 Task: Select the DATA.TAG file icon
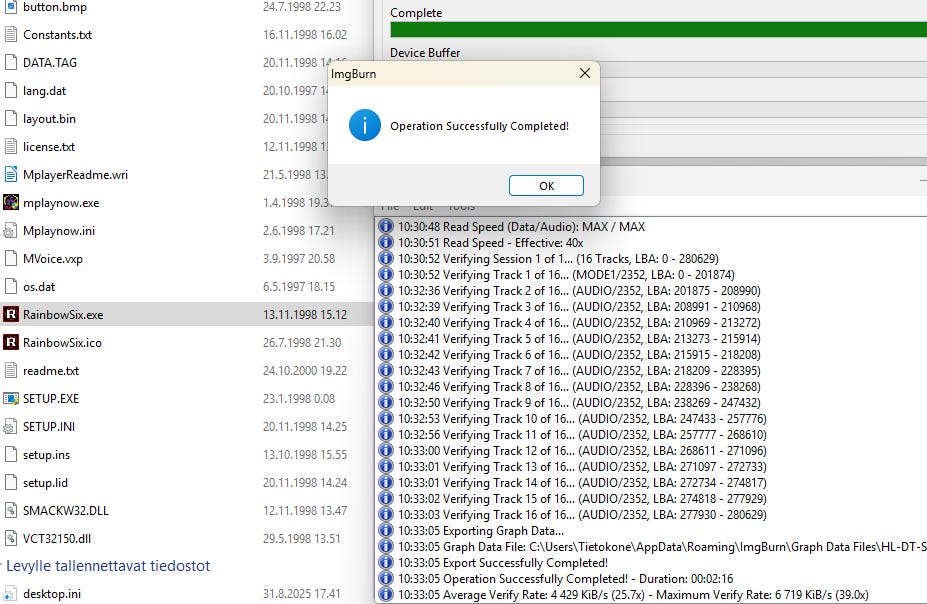(x=10, y=62)
